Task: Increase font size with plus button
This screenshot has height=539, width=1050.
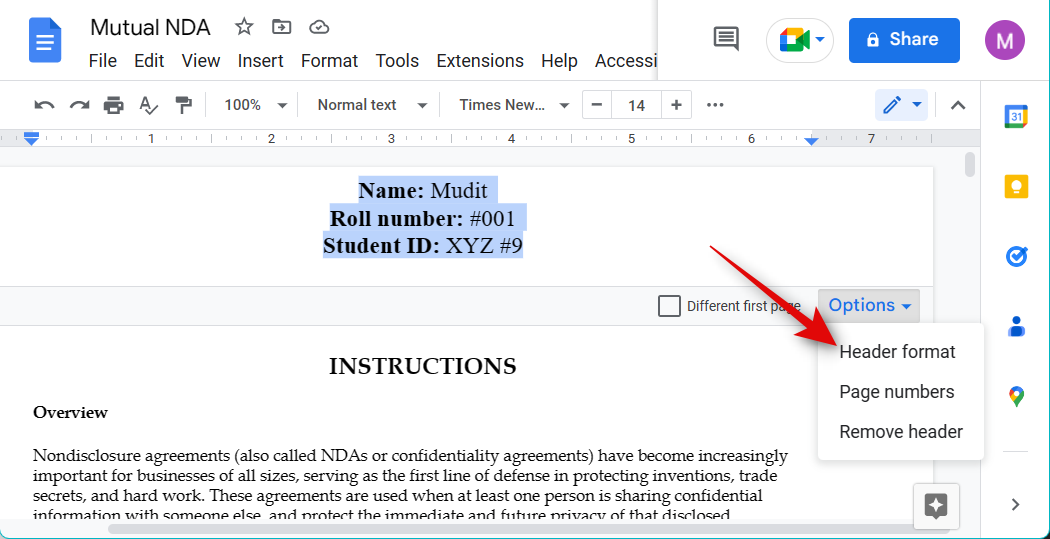Action: [x=676, y=105]
